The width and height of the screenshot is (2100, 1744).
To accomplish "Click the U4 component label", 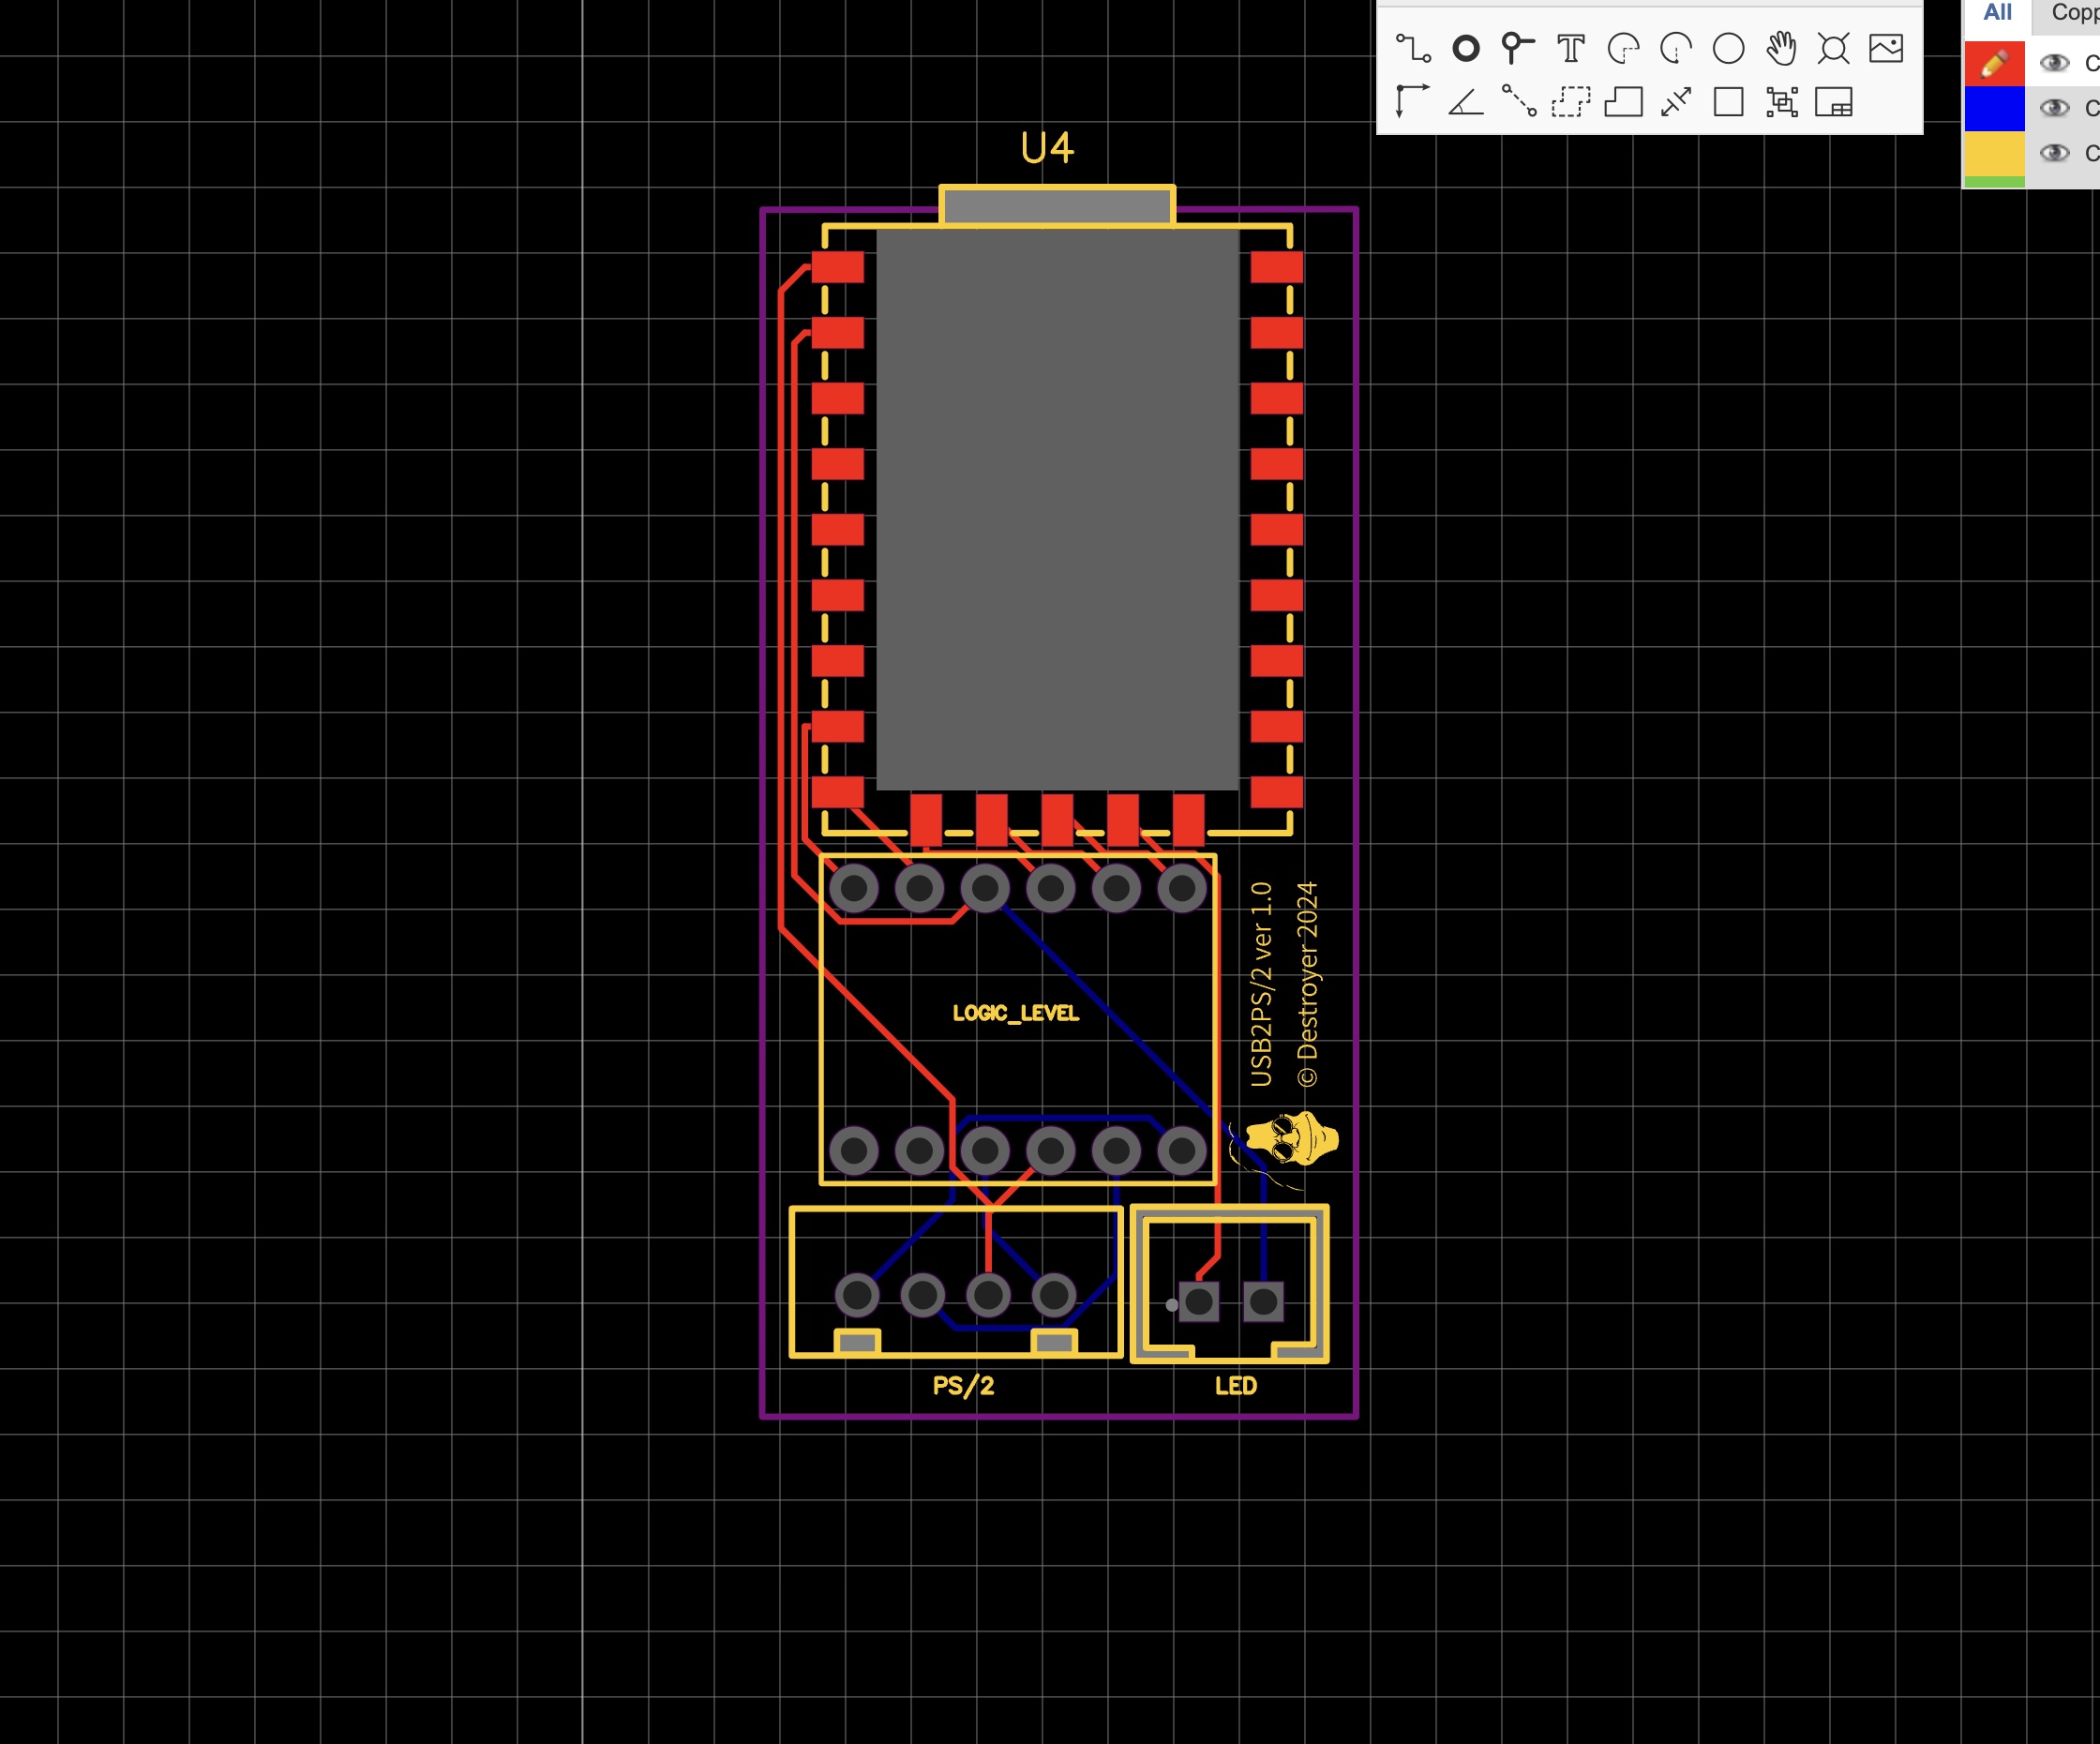I will pyautogui.click(x=1047, y=148).
